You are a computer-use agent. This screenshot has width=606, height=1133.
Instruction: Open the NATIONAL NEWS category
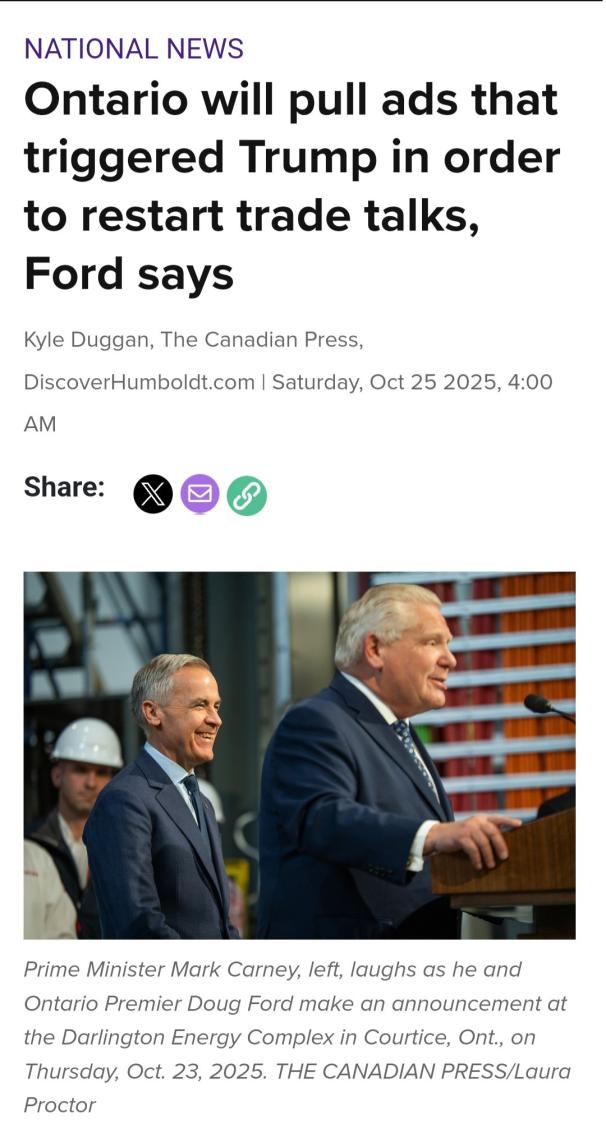click(134, 49)
